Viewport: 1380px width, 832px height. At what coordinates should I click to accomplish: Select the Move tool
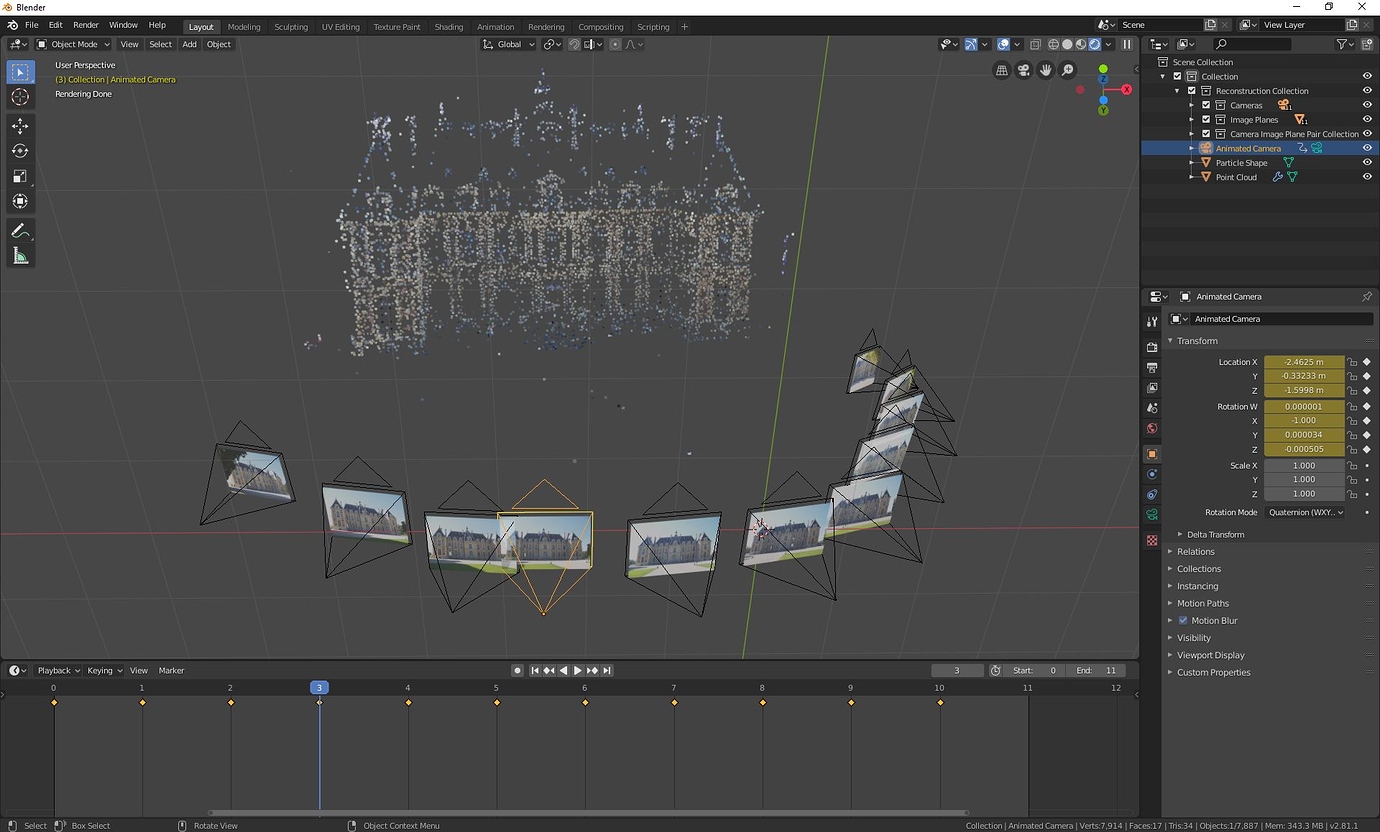coord(20,126)
